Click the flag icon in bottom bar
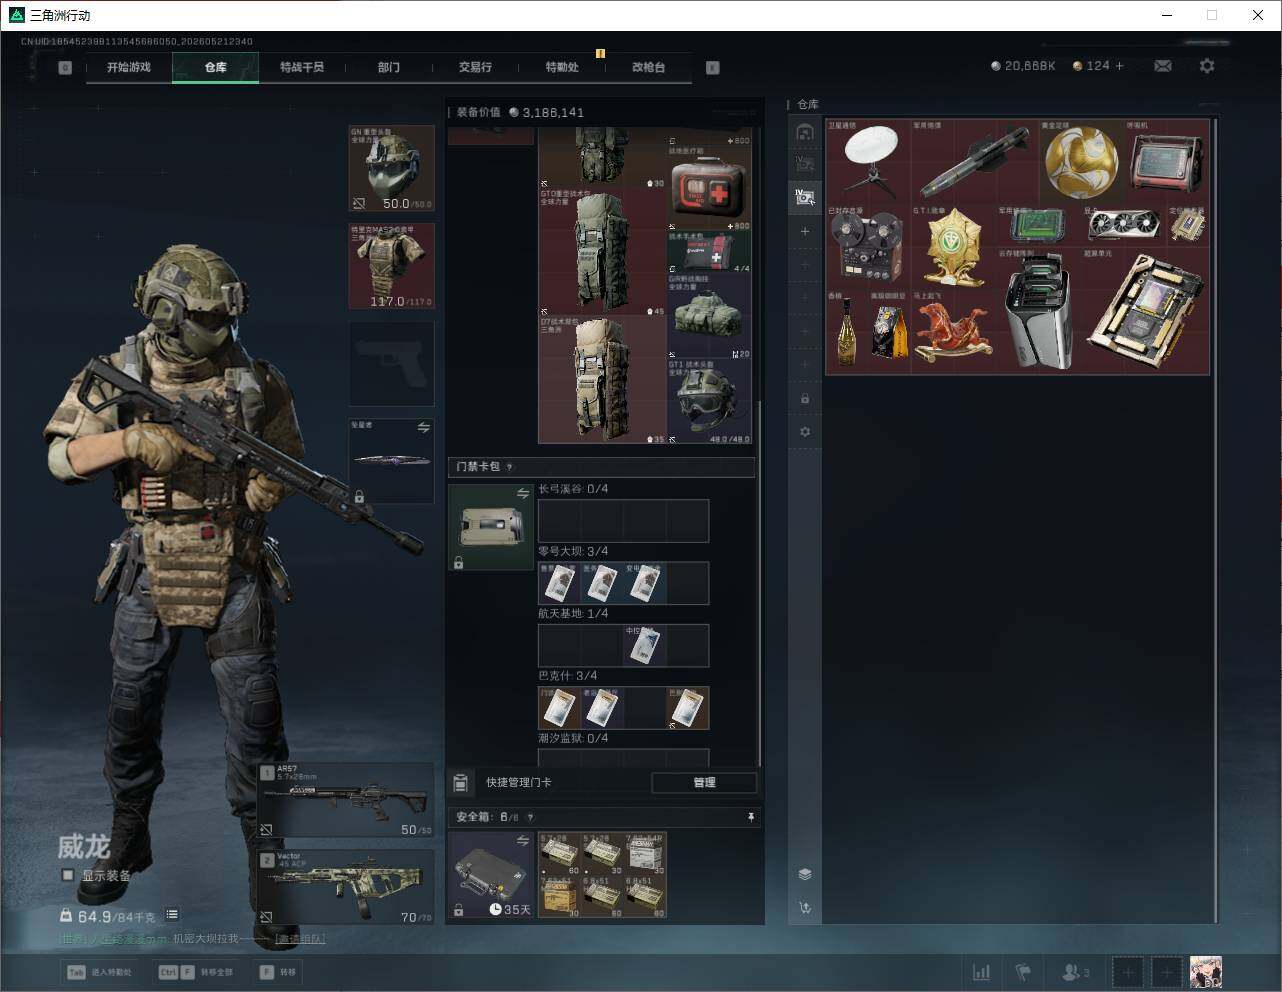1282x992 pixels. (x=1023, y=971)
